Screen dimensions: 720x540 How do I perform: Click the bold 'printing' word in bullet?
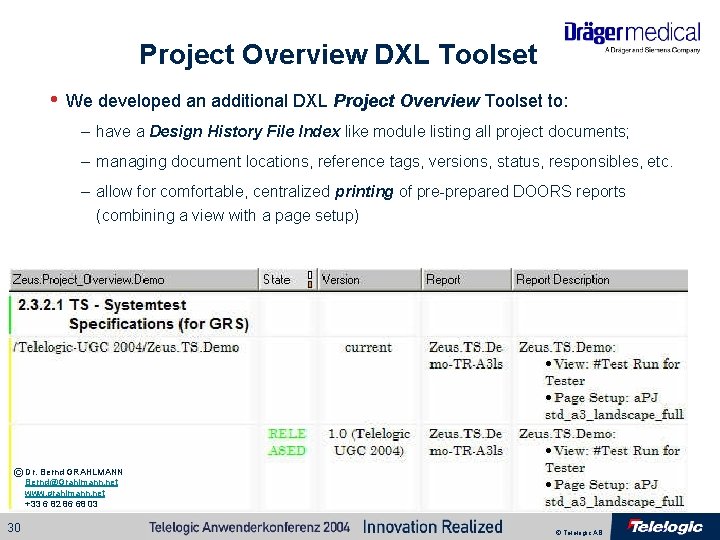[364, 191]
